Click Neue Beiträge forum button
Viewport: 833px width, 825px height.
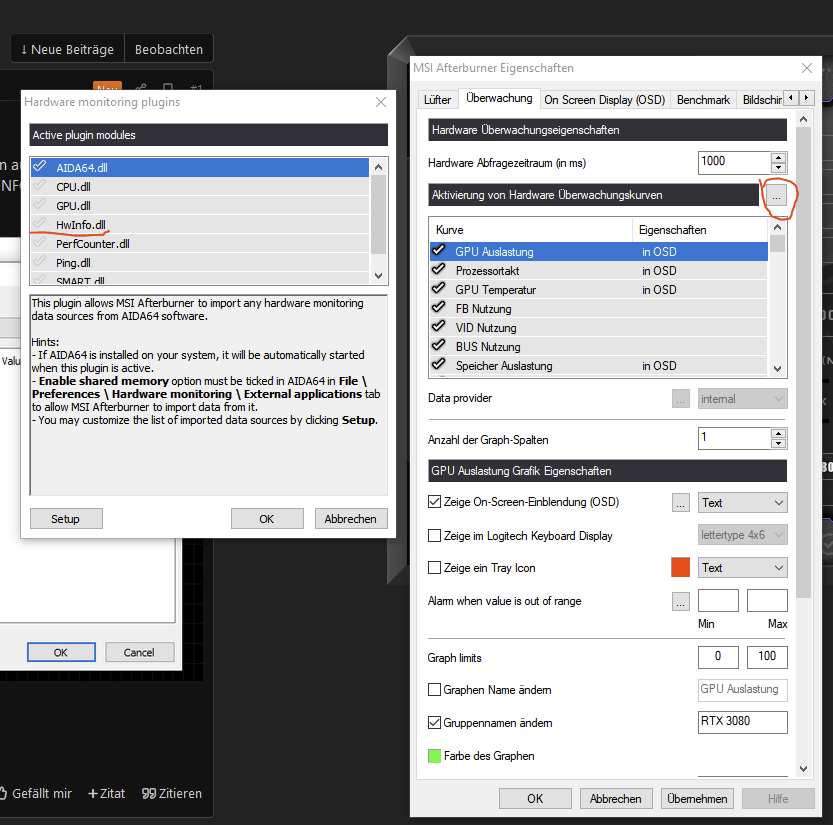coord(67,49)
